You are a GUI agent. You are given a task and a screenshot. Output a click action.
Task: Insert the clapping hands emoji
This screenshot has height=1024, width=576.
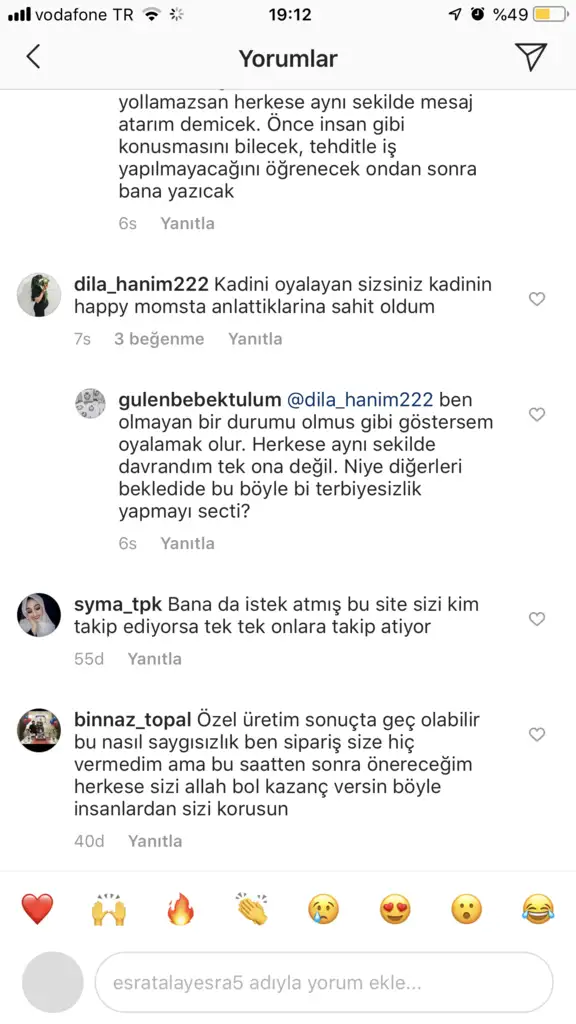[252, 909]
